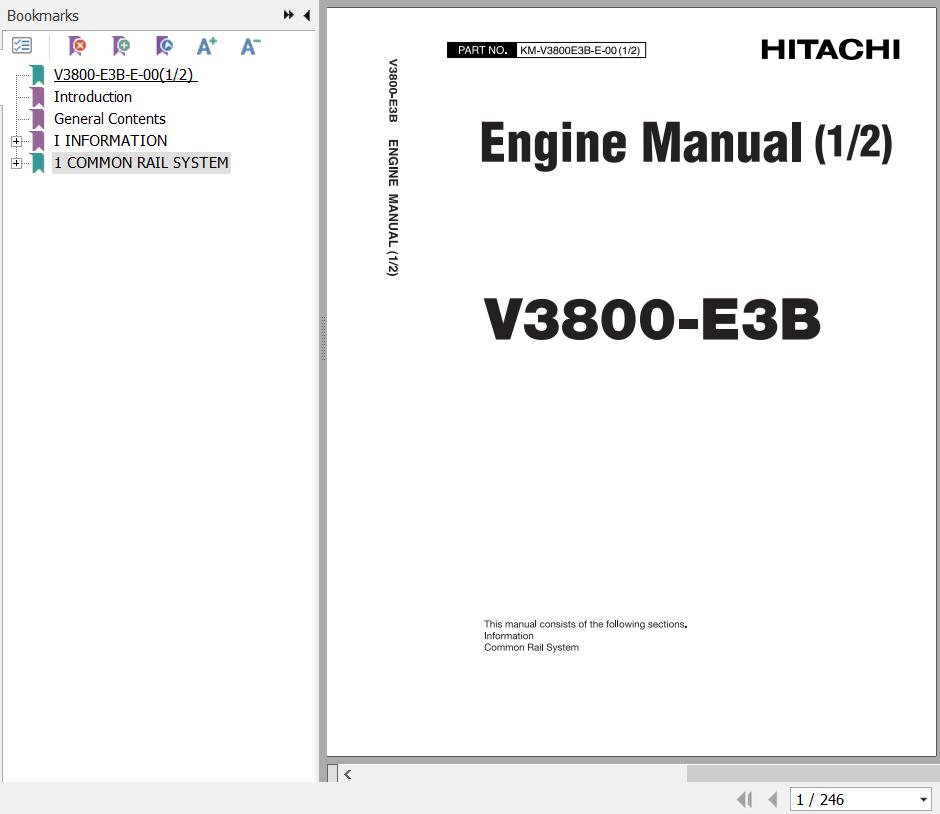Click the vertical spine text V3800-E3B ENGINE MANUAL
This screenshot has width=940, height=814.
click(393, 167)
